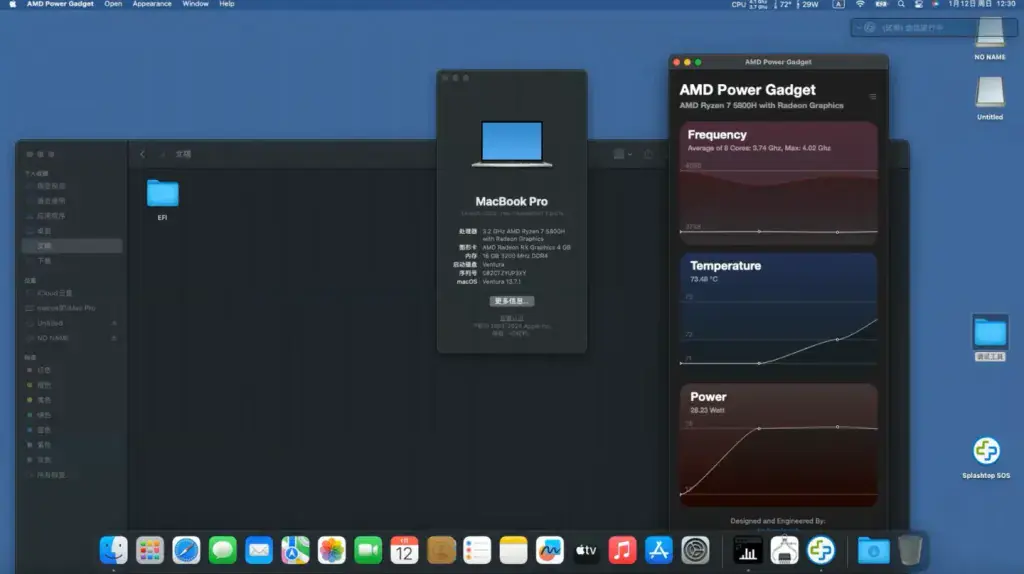Go back with Finder's back chevron

pyautogui.click(x=142, y=154)
